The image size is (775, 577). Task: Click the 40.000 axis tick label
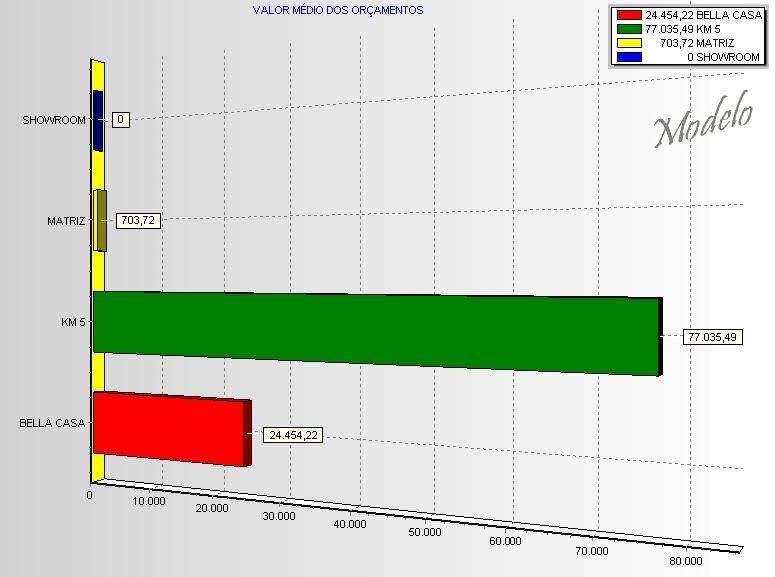350,524
